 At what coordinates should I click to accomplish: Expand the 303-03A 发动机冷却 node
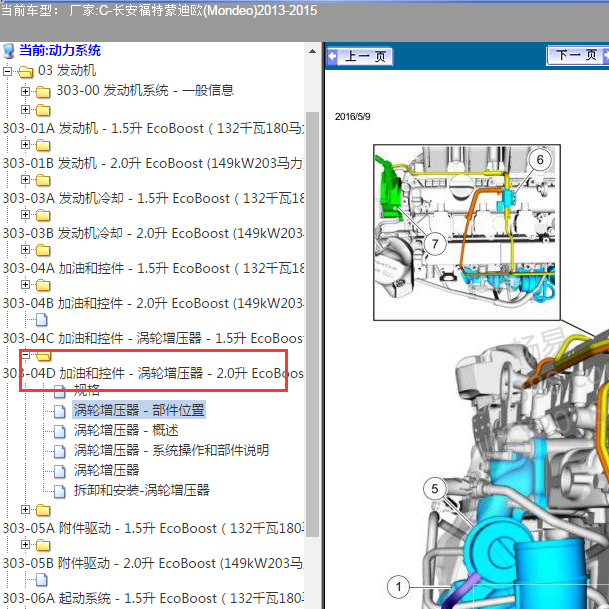pos(26,179)
